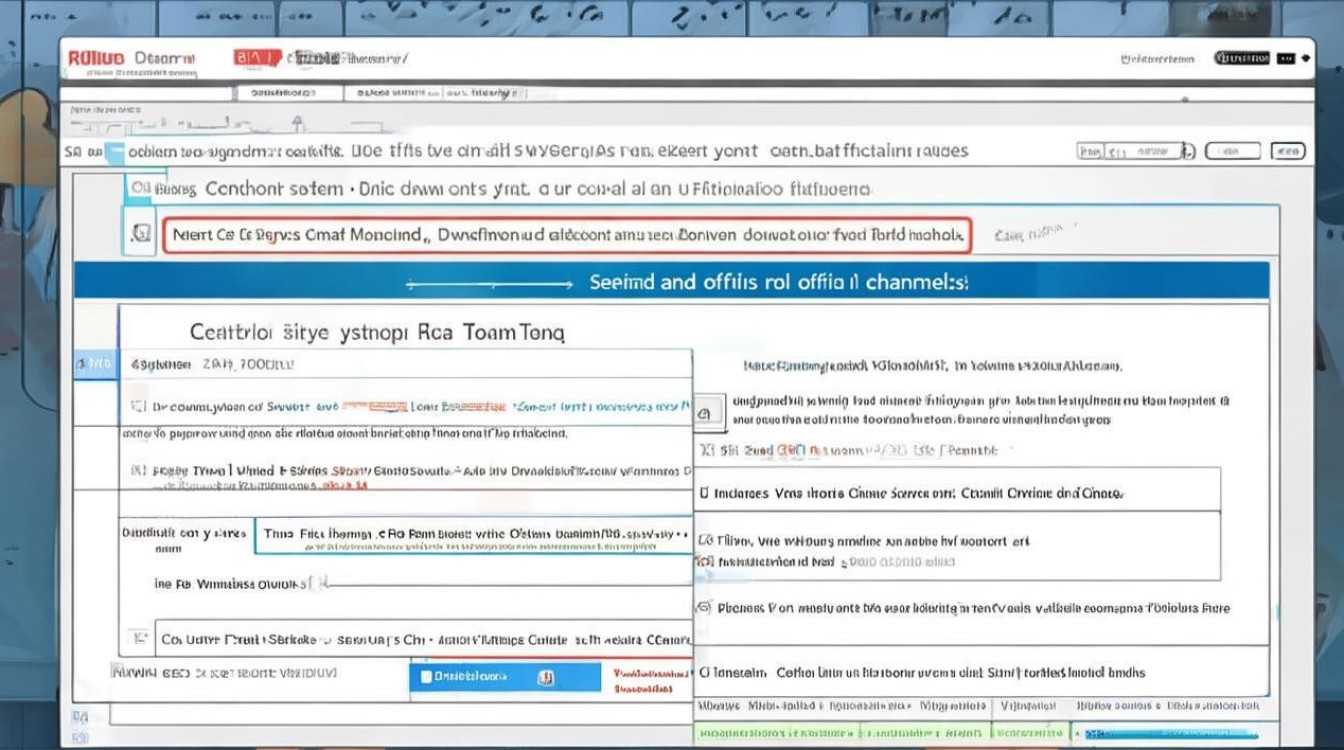Select the radio option 'Plcness V on wnesly'
Image resolution: width=1344 pixels, height=750 pixels.
704,608
